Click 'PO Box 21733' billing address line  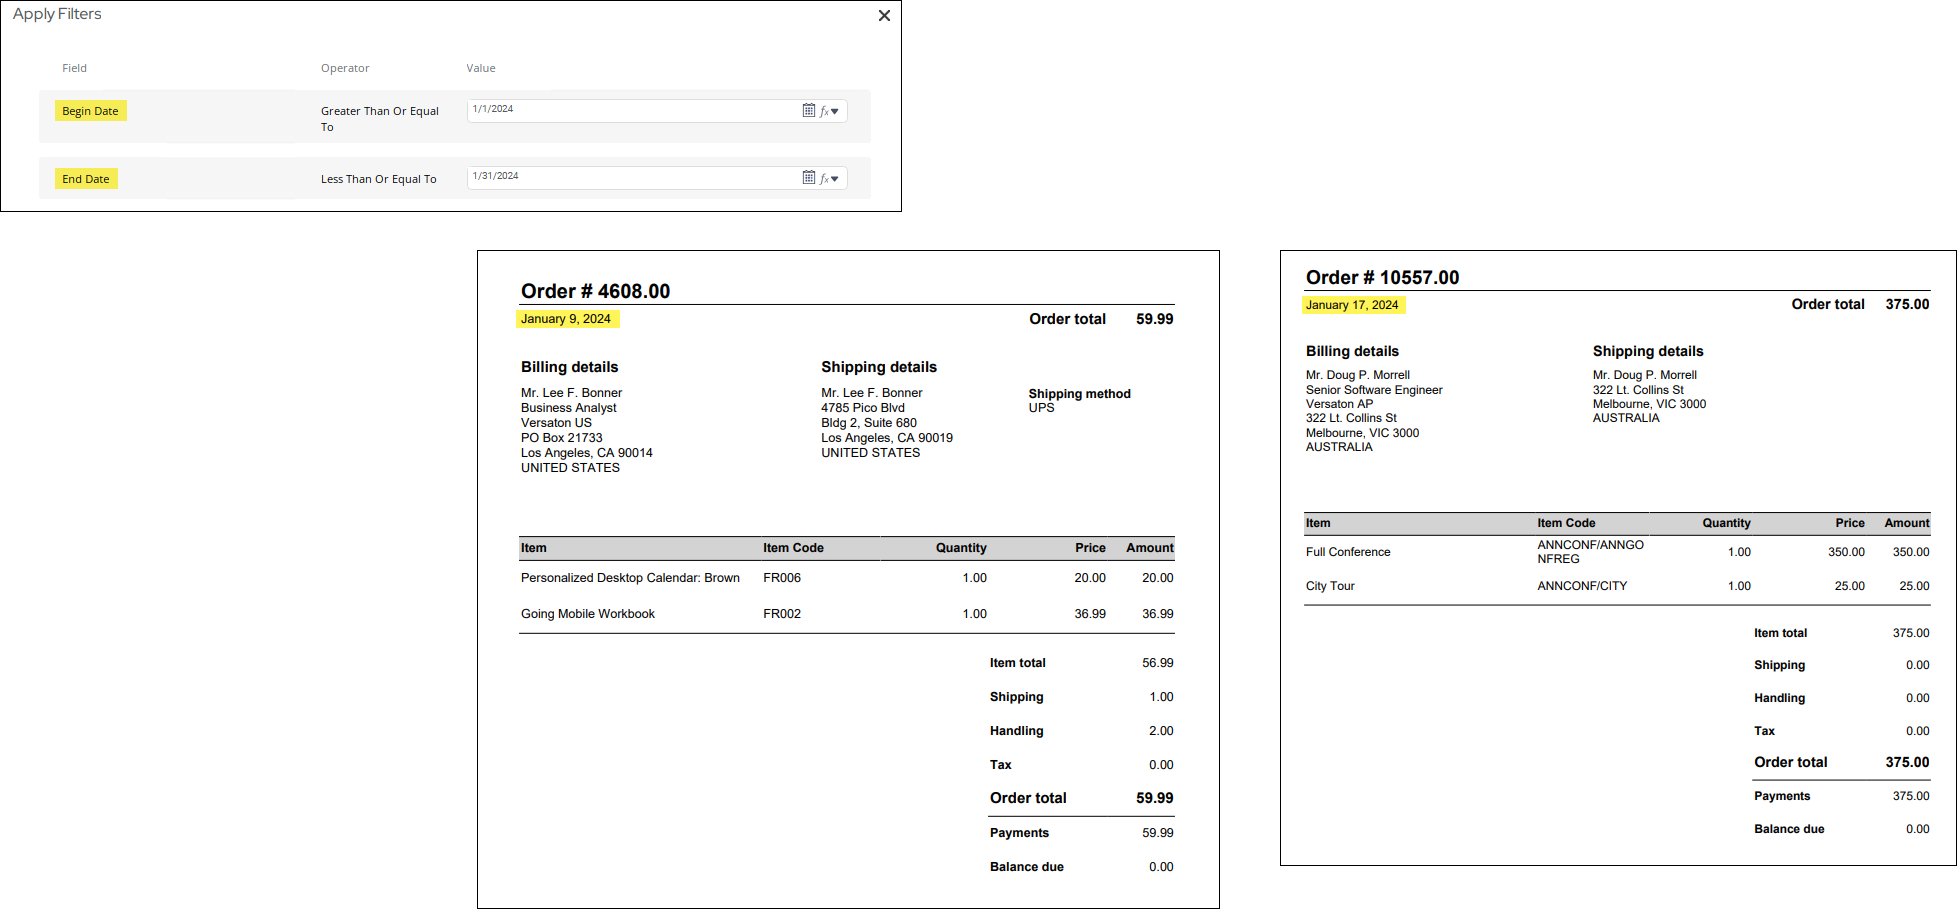tap(562, 438)
